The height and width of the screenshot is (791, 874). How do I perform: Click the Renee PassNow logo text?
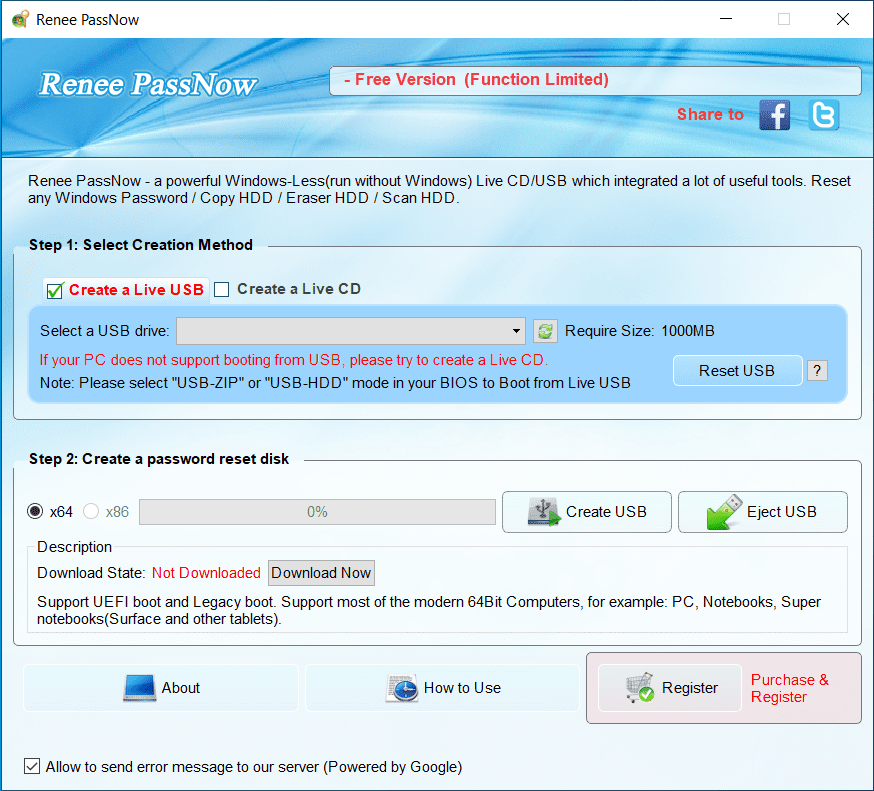coord(148,85)
